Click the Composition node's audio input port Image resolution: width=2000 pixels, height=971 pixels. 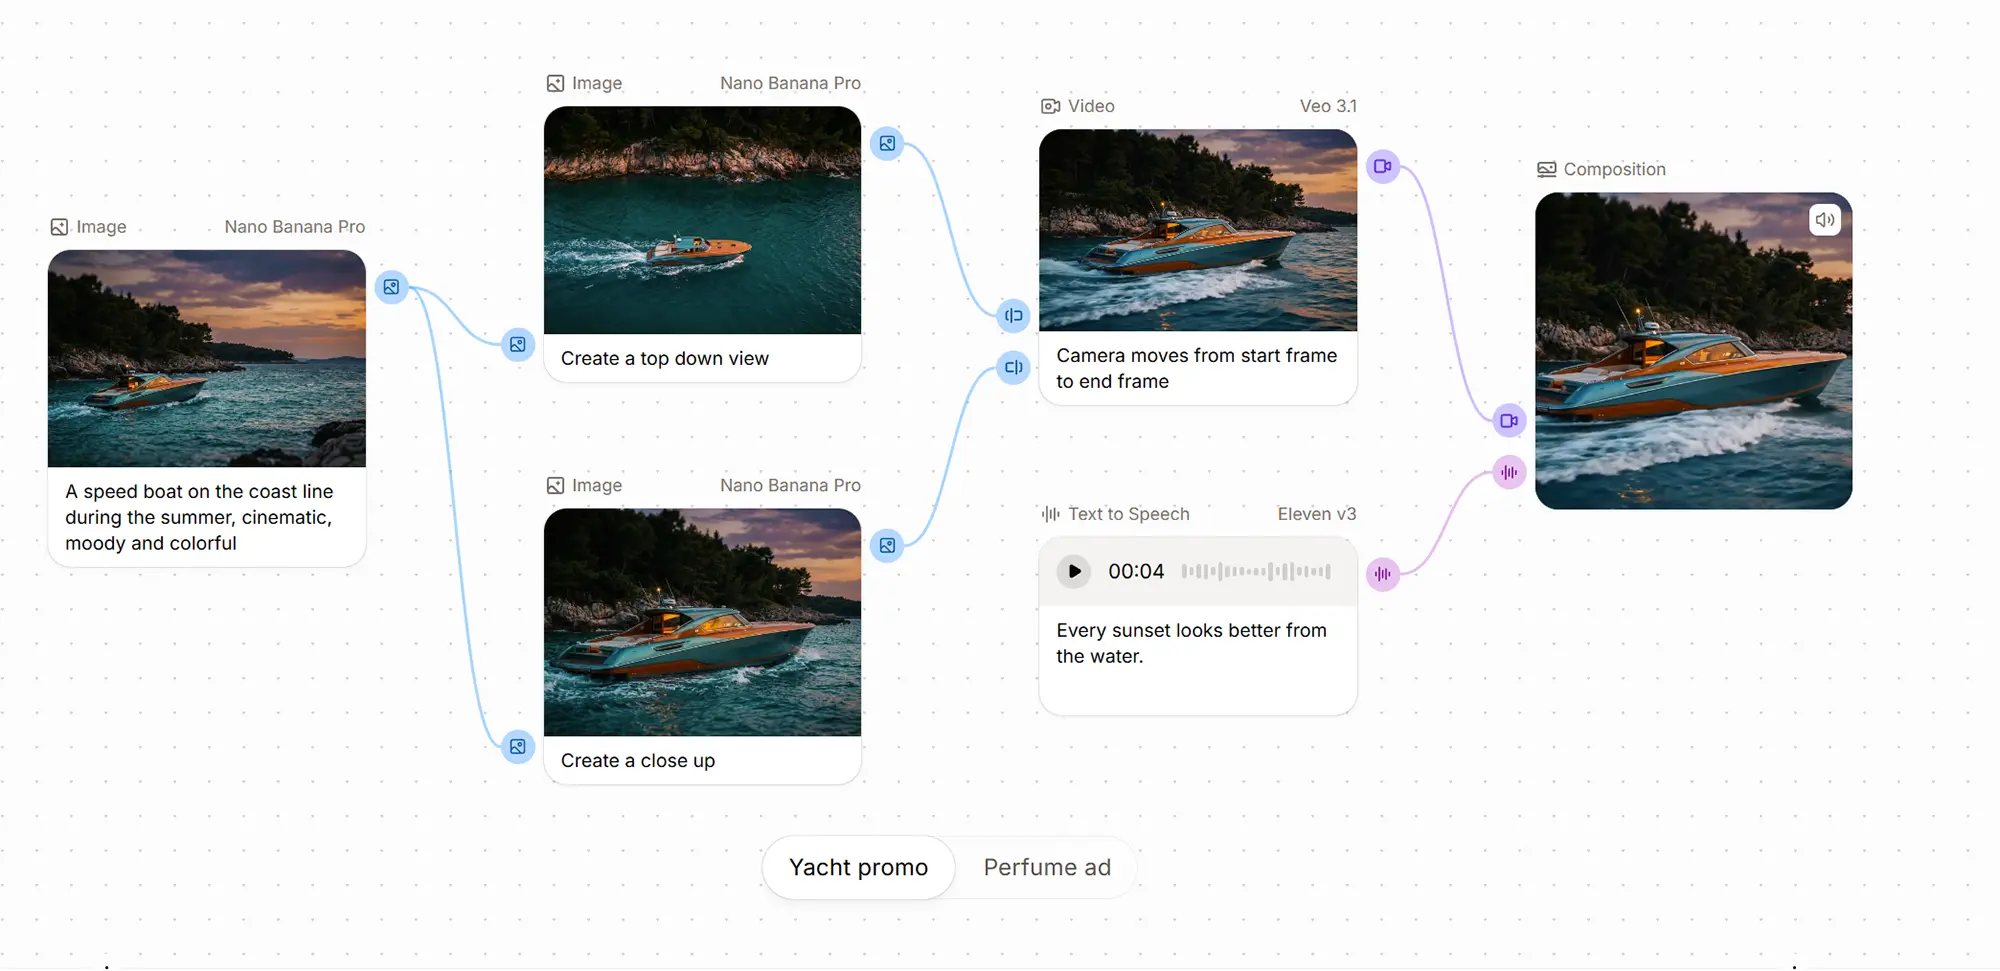click(x=1509, y=473)
